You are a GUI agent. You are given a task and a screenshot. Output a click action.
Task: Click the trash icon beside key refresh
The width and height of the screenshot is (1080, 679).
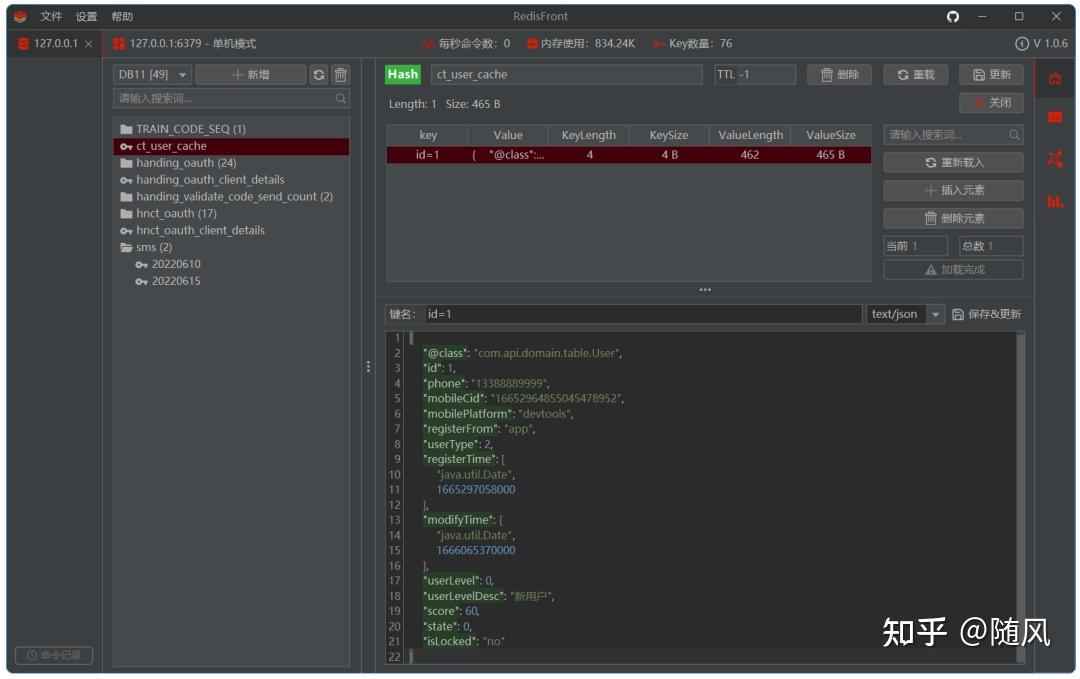pos(340,74)
